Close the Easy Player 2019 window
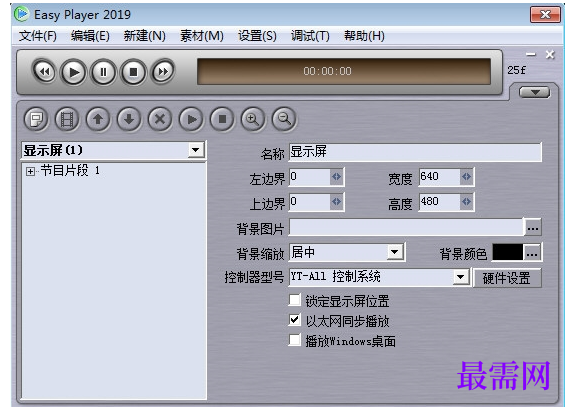 tap(545, 15)
